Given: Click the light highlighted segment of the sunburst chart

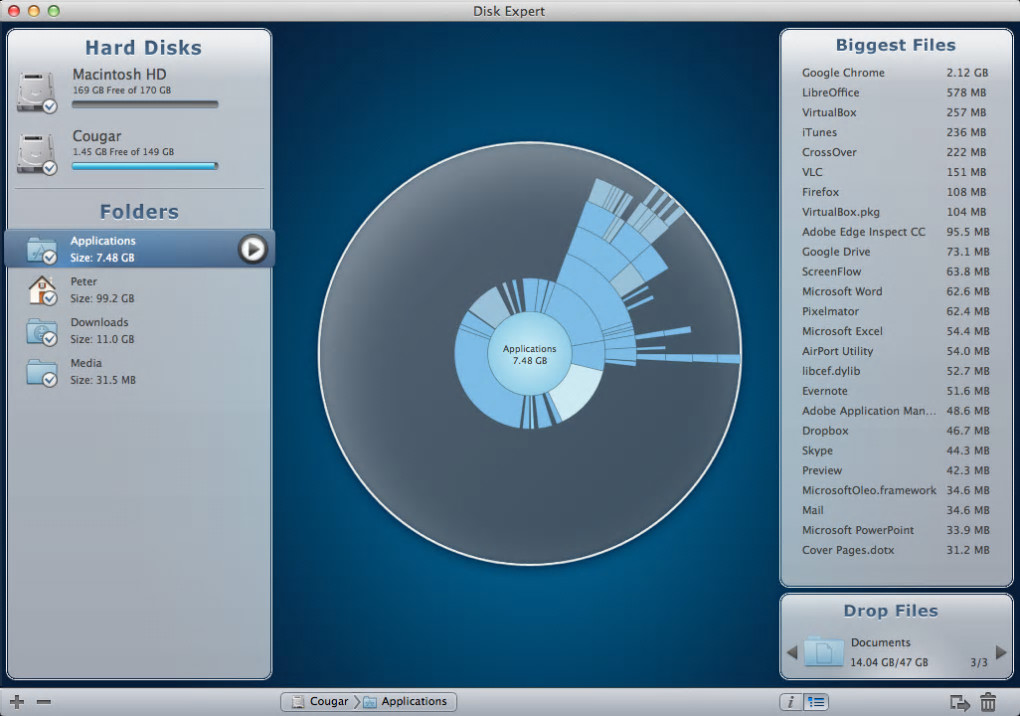Looking at the screenshot, I should point(577,391).
